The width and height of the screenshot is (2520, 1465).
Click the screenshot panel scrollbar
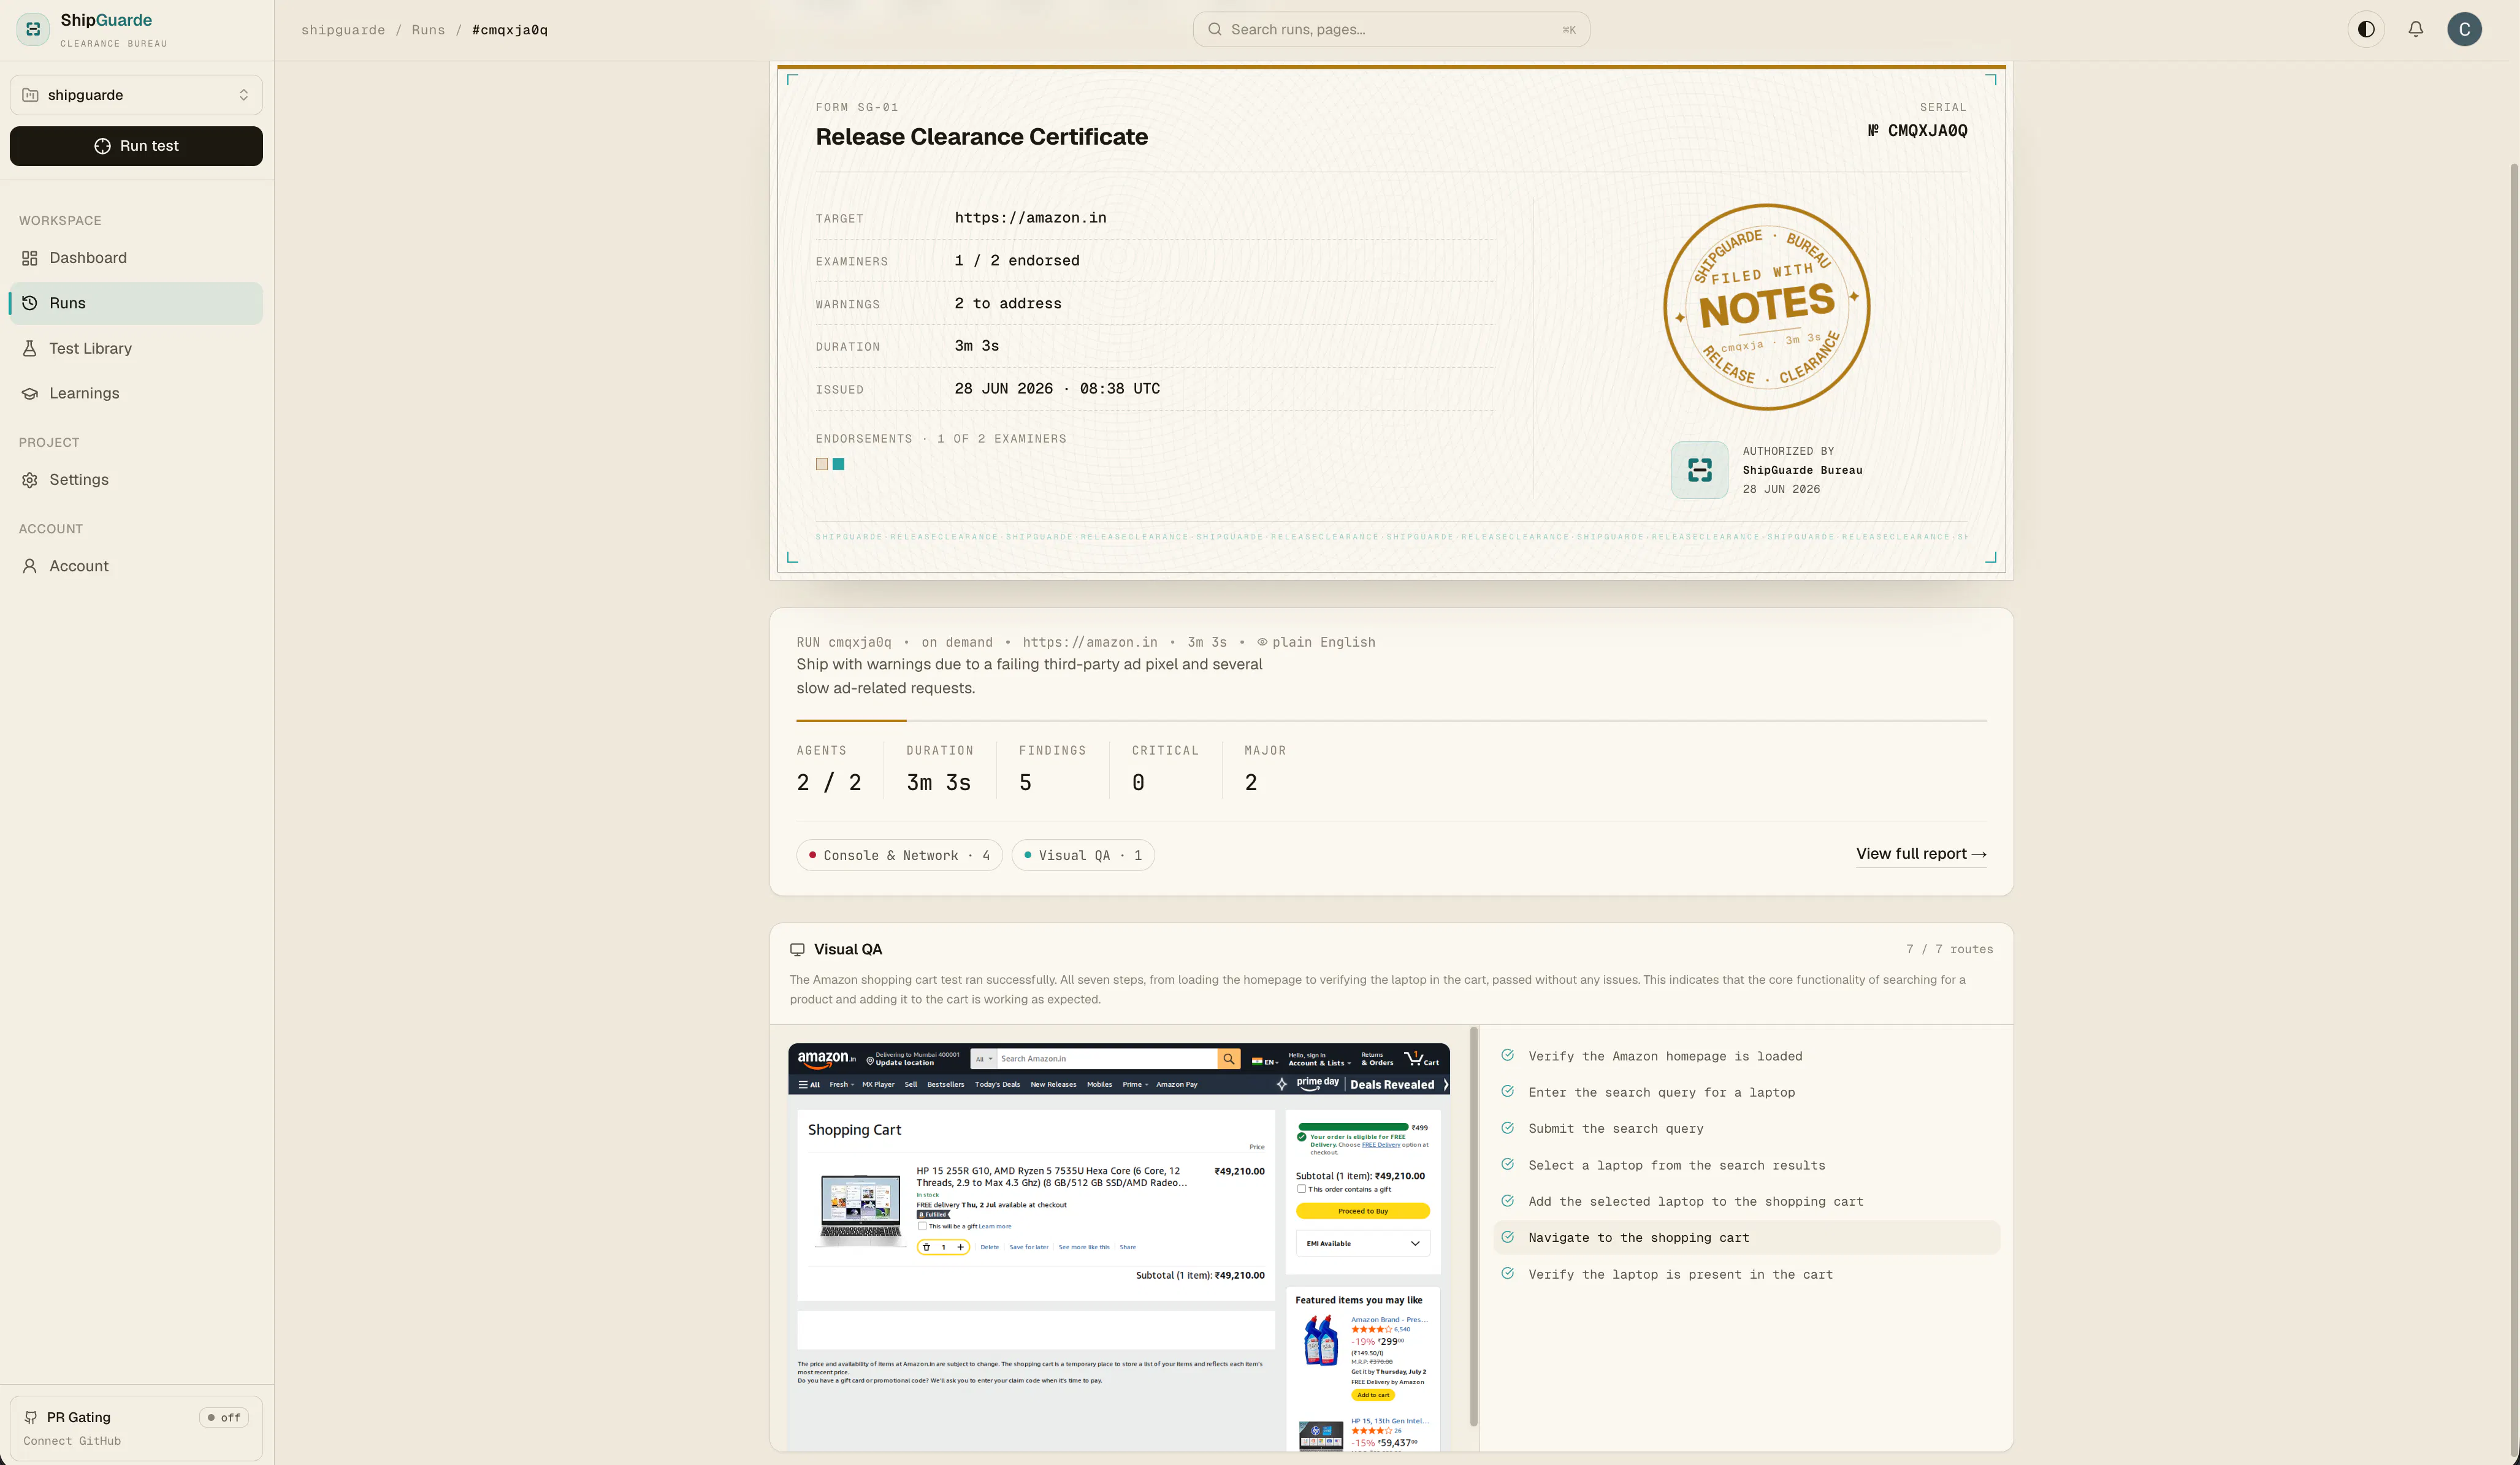[x=1473, y=1227]
